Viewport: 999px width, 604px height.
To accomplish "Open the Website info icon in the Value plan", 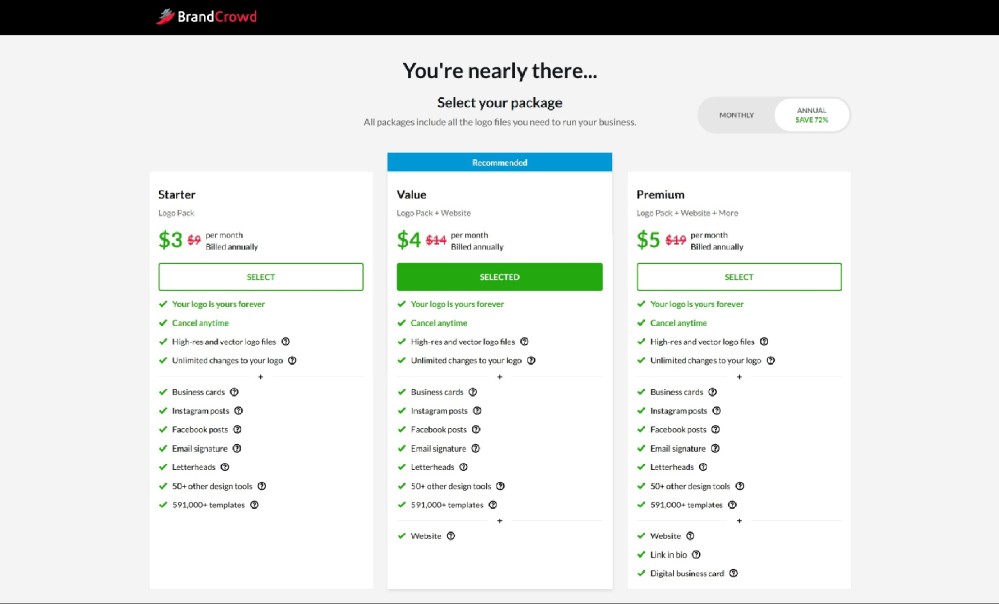I will click(x=450, y=535).
